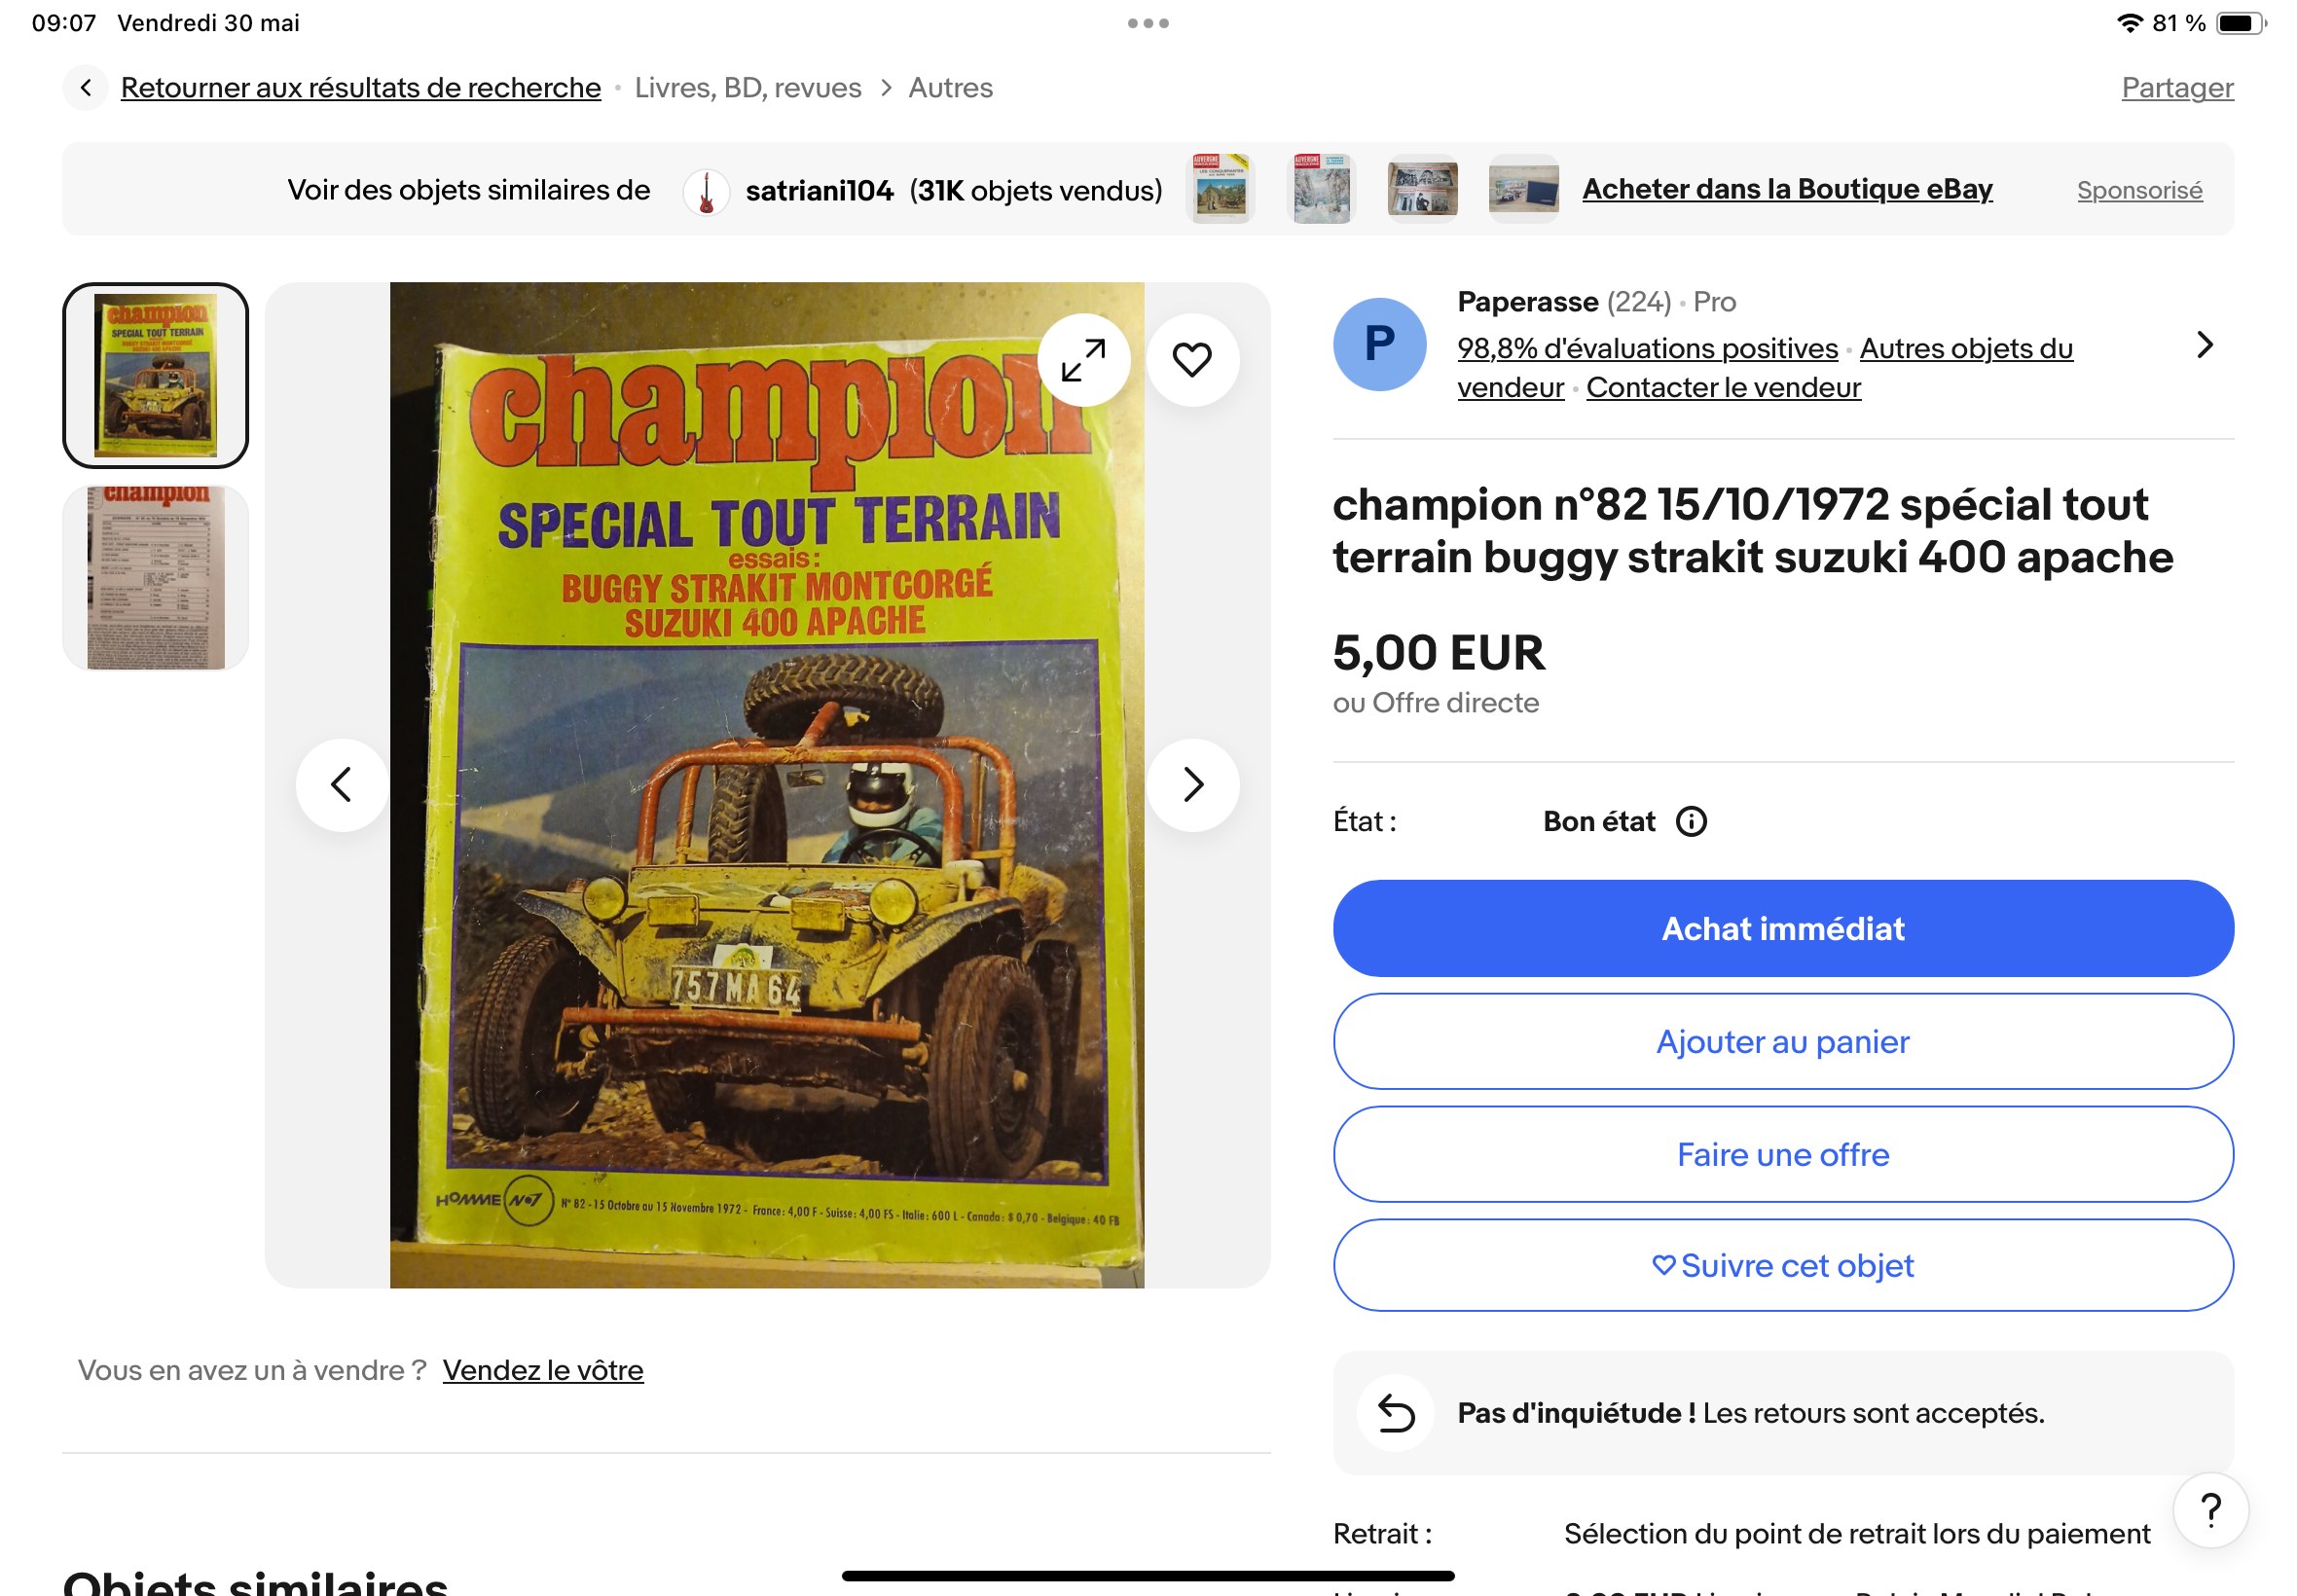View Bon état condition info icon

point(1691,822)
